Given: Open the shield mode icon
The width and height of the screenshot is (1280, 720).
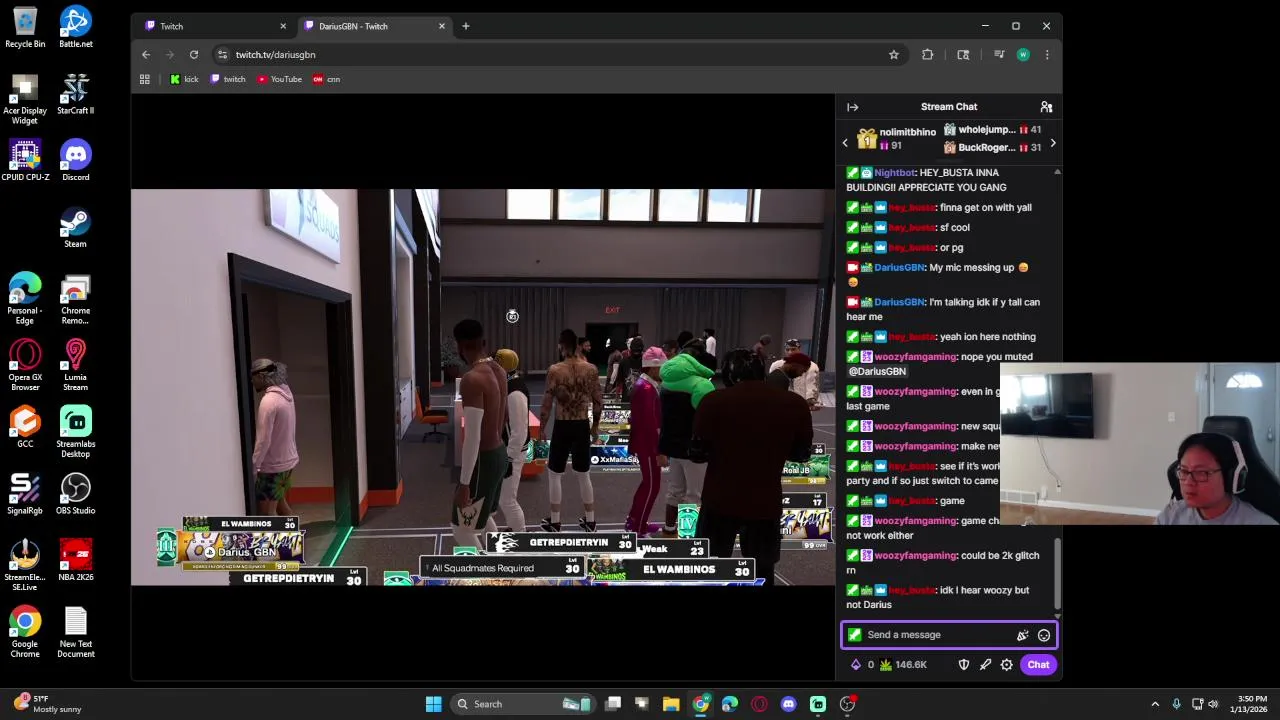Looking at the screenshot, I should pos(963,665).
